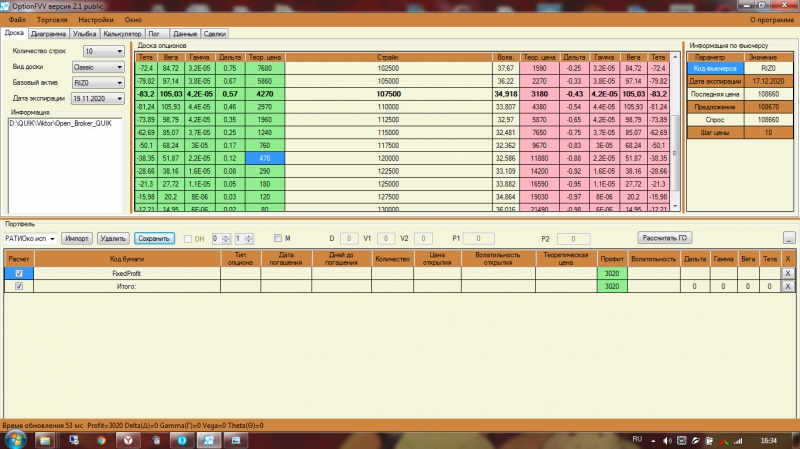Click the Сохранить button

pyautogui.click(x=154, y=238)
